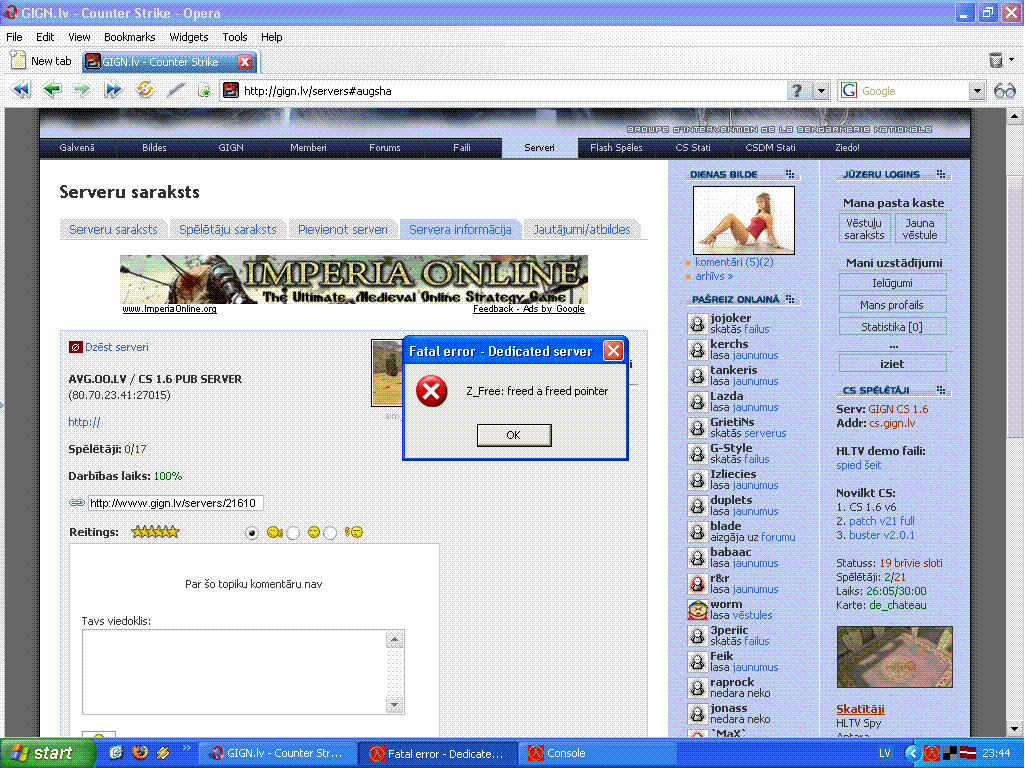Click the red X delete icon beside Dzēst serveri
Image resolution: width=1025 pixels, height=768 pixels.
pos(75,347)
